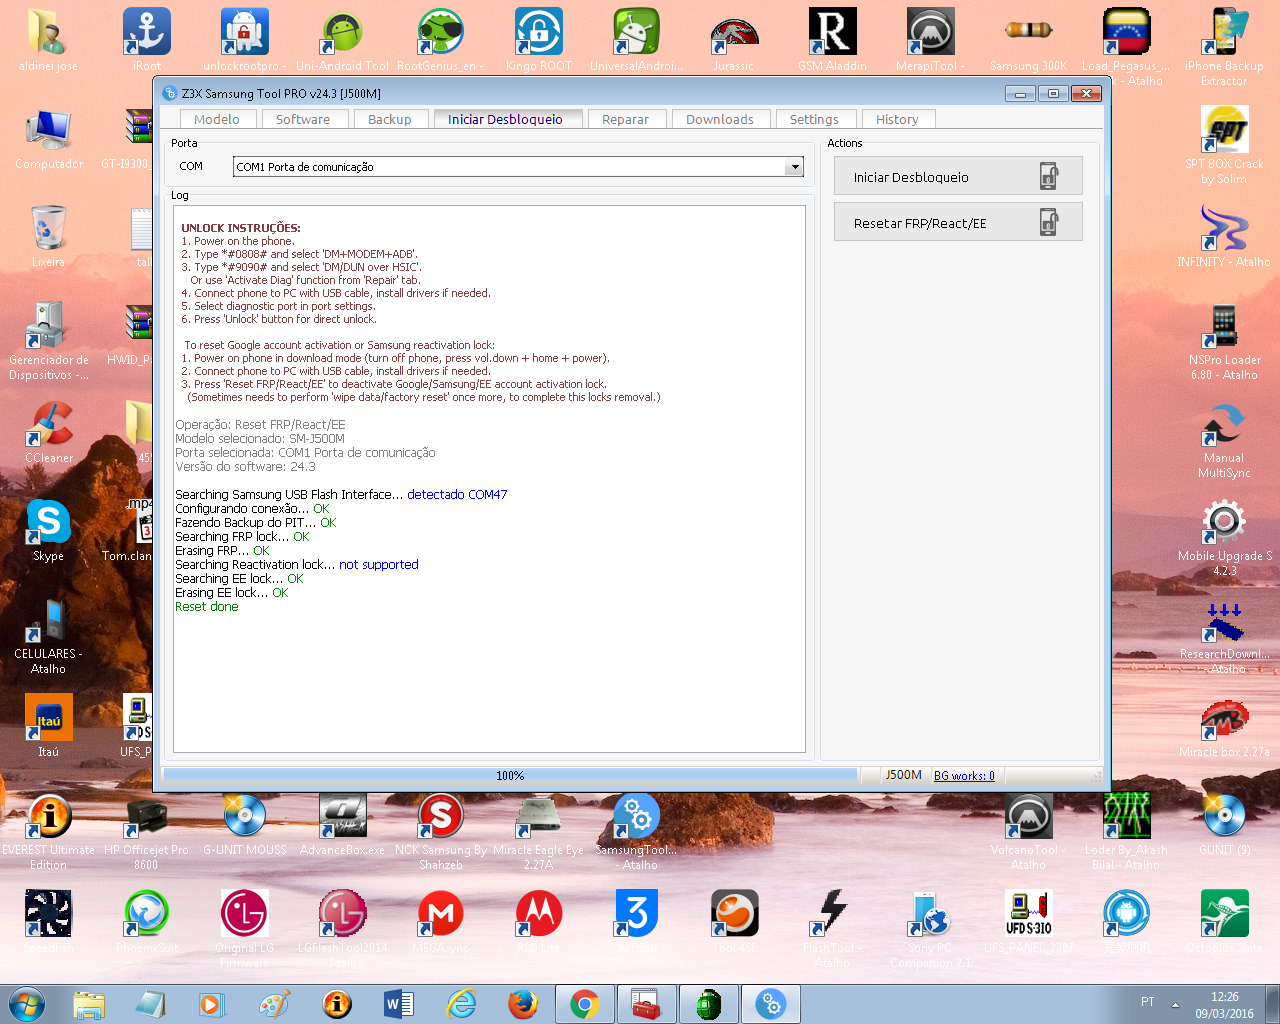Go to the Downloads tab
Screen dimensions: 1280x1024
click(720, 119)
